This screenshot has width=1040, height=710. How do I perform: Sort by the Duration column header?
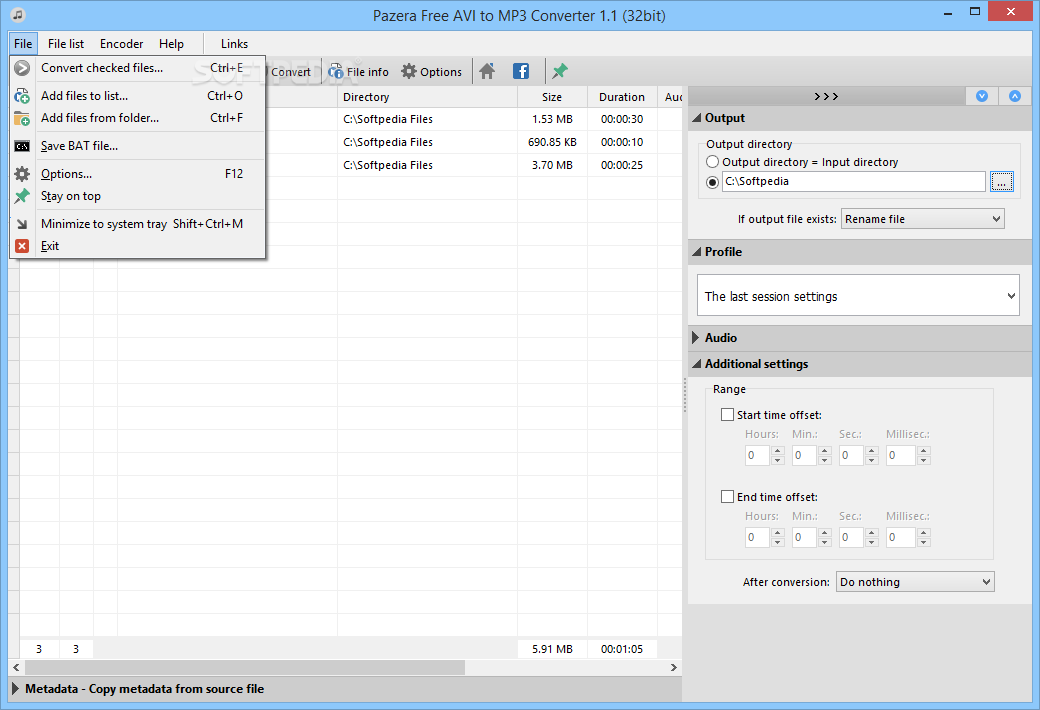pos(621,97)
